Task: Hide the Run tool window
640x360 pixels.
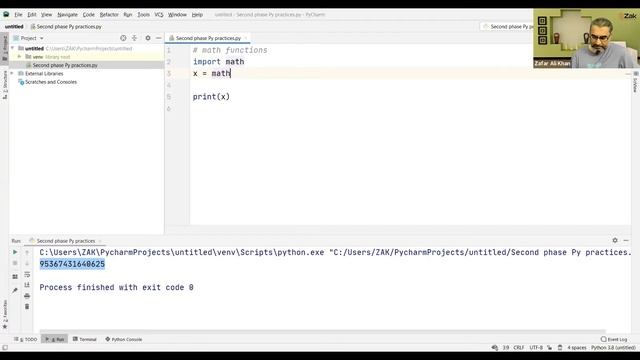Action: pos(626,240)
